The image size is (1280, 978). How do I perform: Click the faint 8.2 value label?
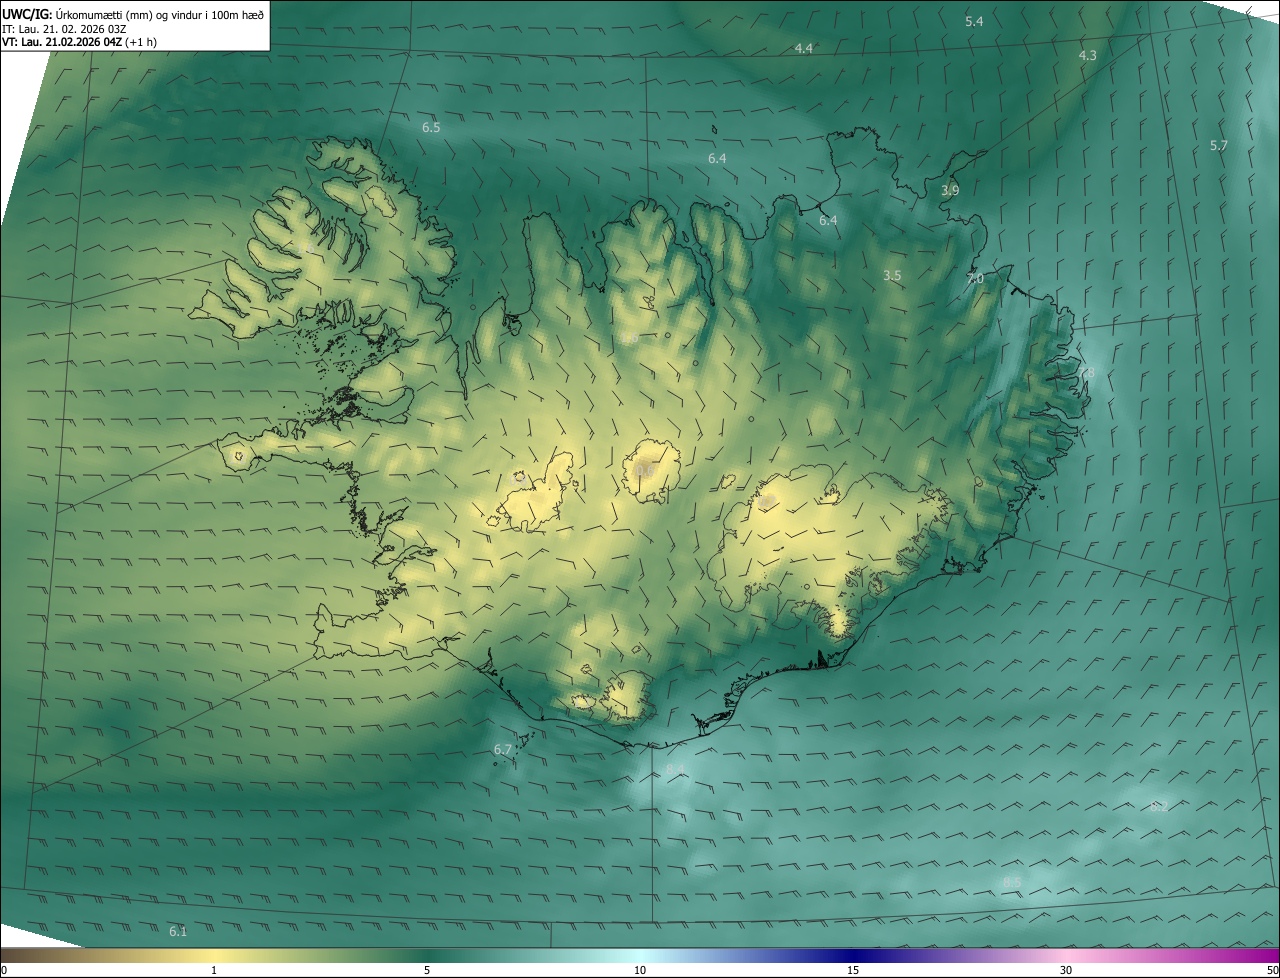coord(1159,806)
